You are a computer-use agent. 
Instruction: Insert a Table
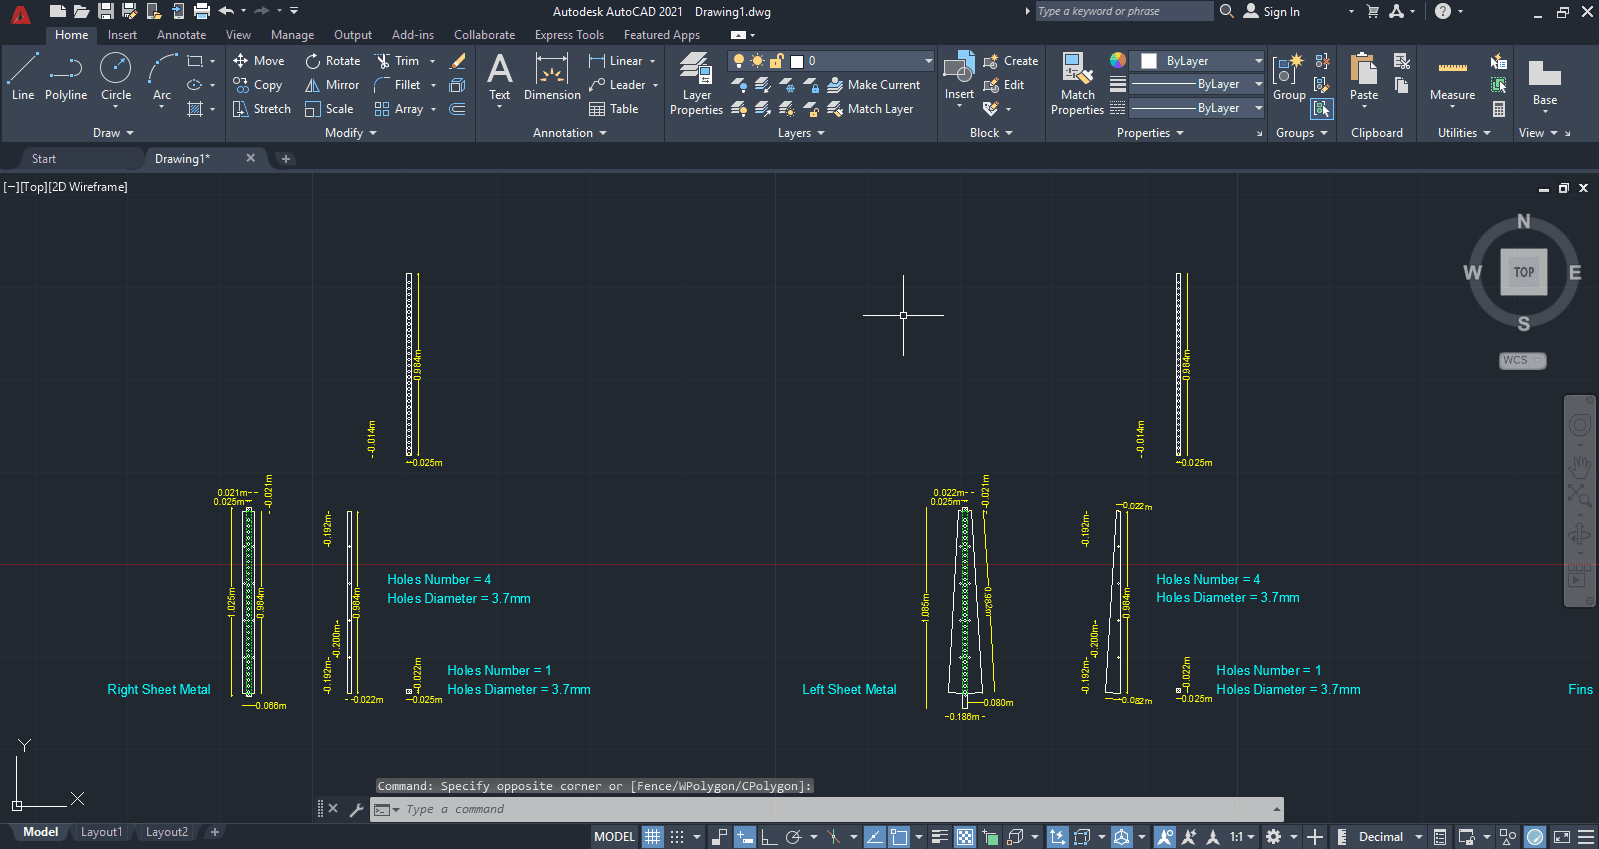pyautogui.click(x=614, y=109)
